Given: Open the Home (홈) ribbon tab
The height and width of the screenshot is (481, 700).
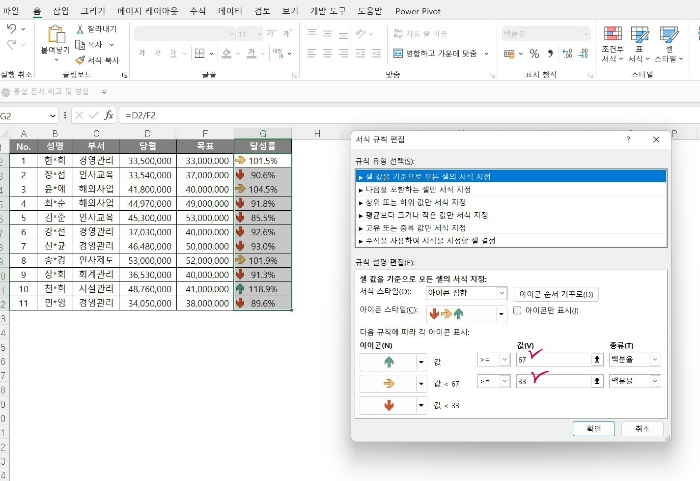Looking at the screenshot, I should coord(37,11).
